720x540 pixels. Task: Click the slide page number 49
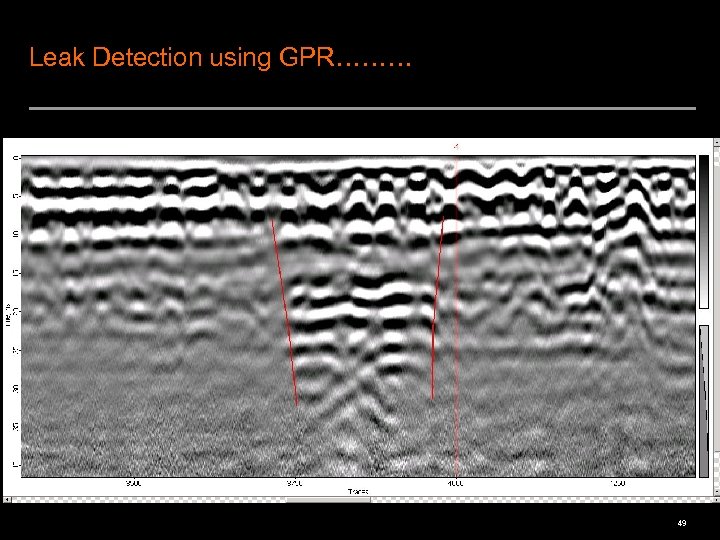click(682, 523)
